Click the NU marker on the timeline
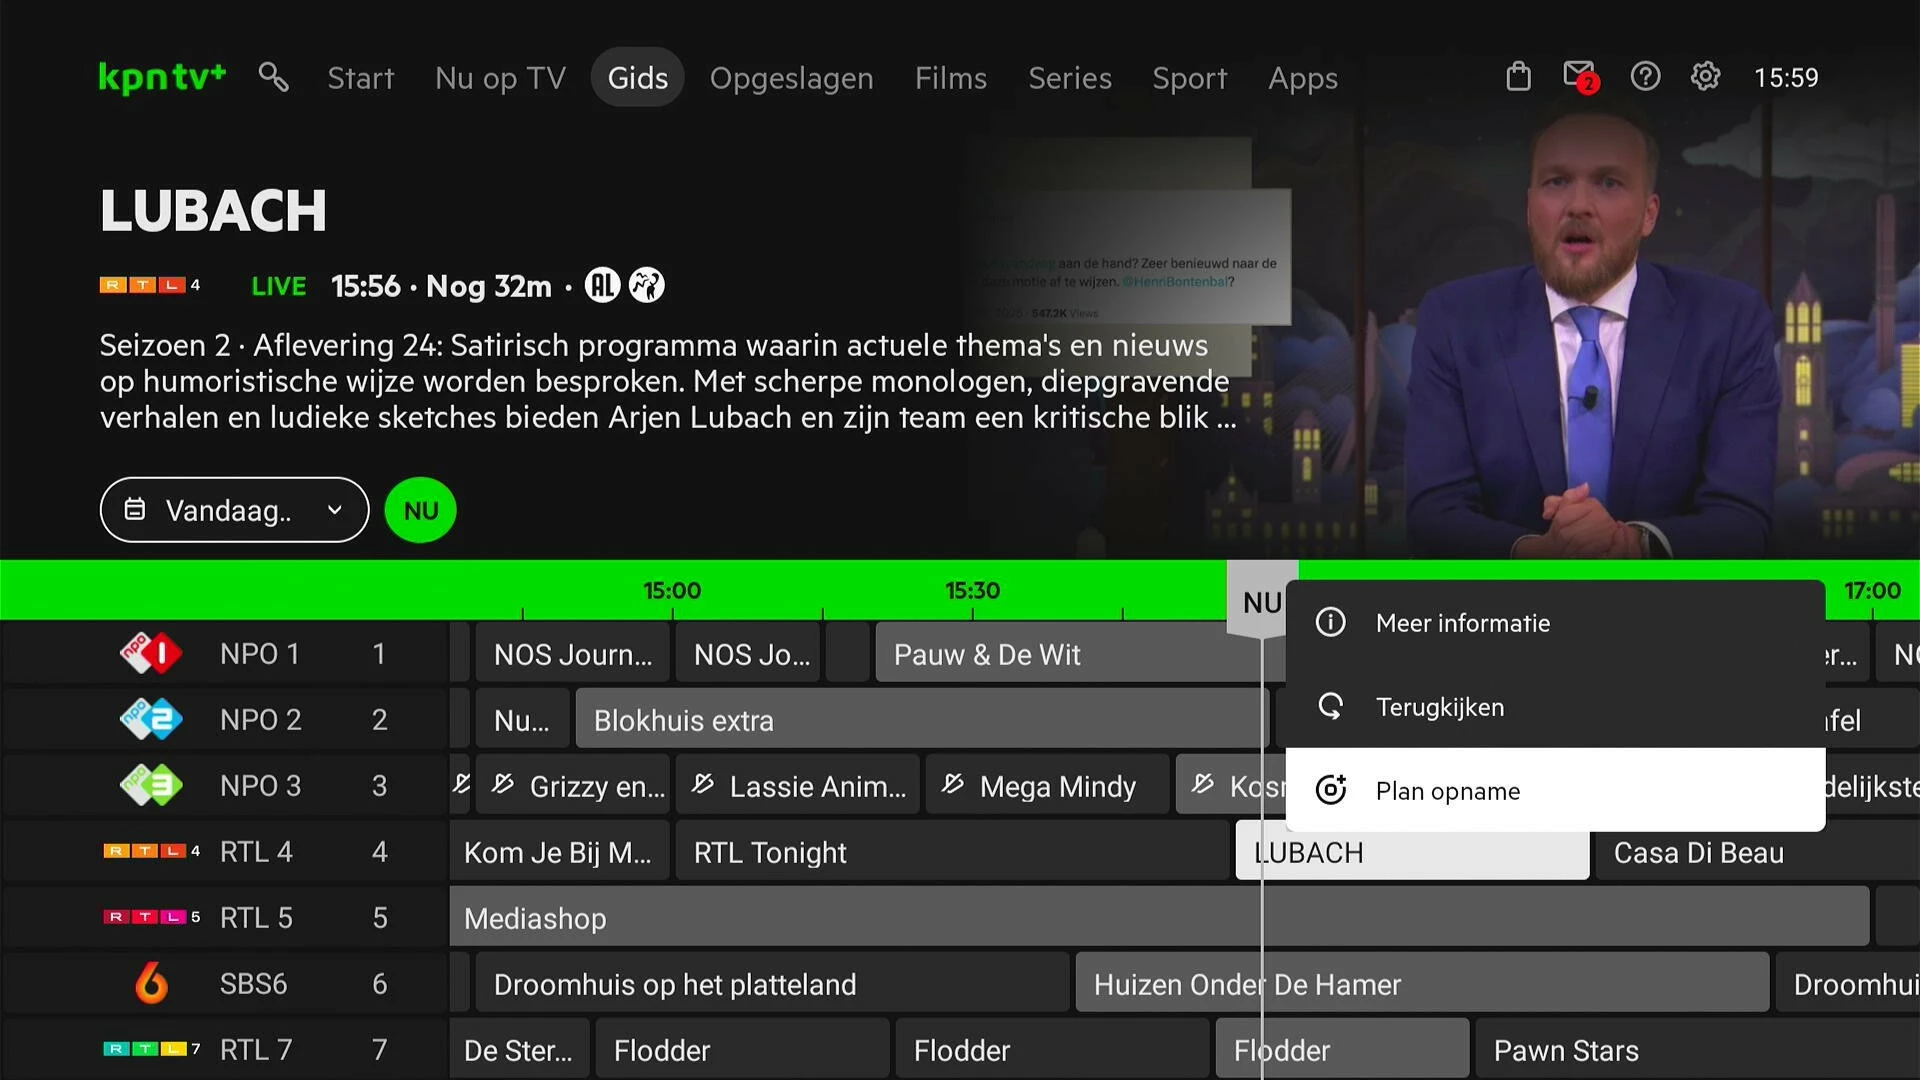The height and width of the screenshot is (1080, 1920). point(1260,602)
